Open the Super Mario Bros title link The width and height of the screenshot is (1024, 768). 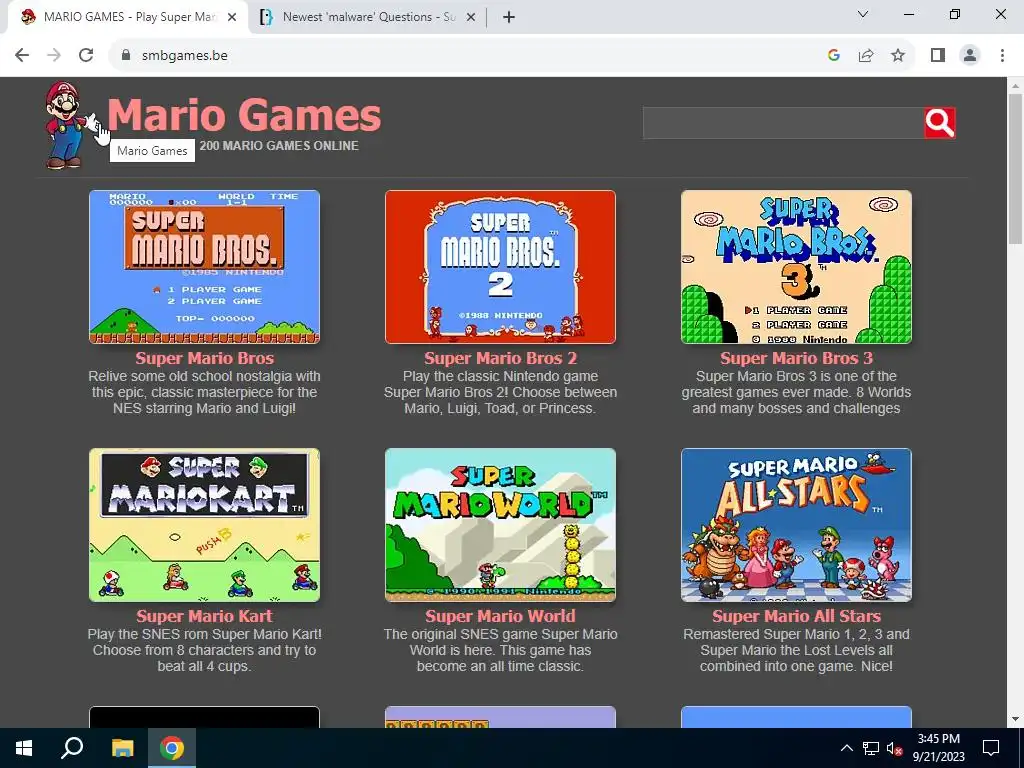(x=204, y=358)
